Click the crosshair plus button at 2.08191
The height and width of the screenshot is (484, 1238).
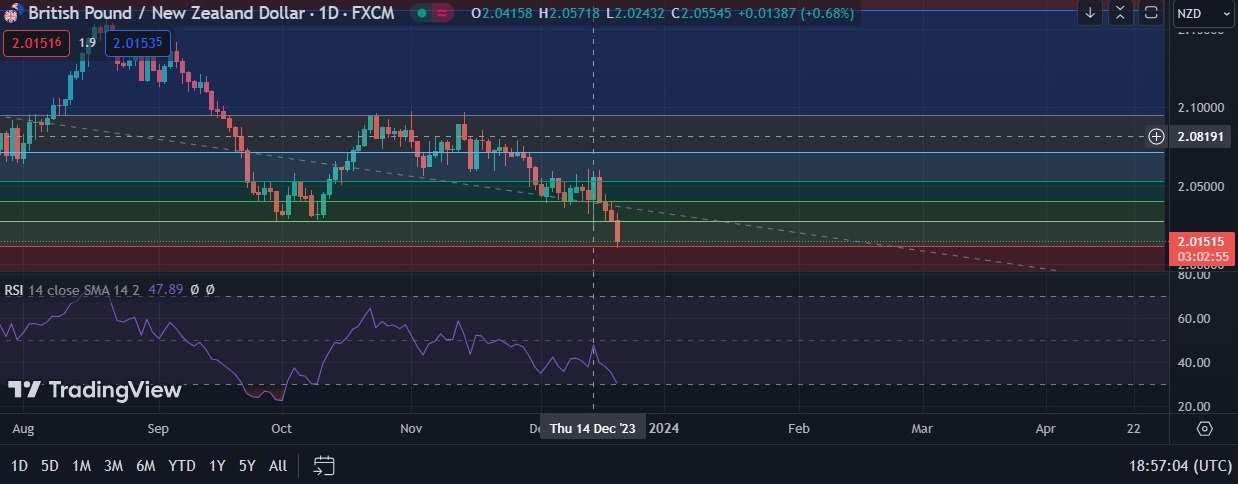pos(1156,136)
